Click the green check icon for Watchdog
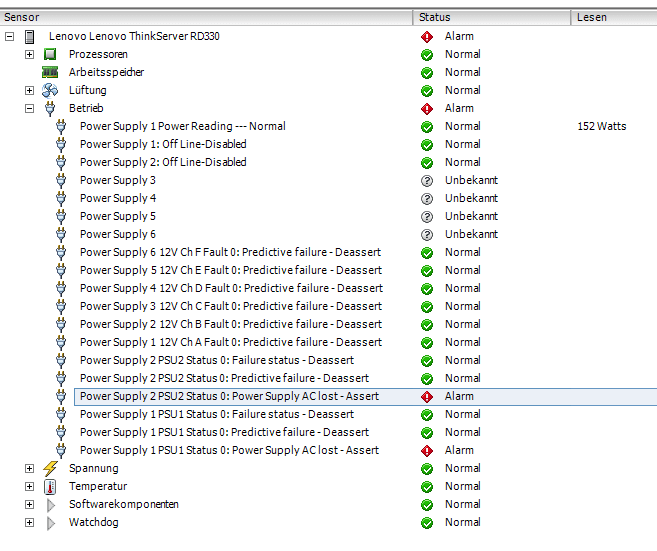The image size is (657, 551). click(x=427, y=523)
